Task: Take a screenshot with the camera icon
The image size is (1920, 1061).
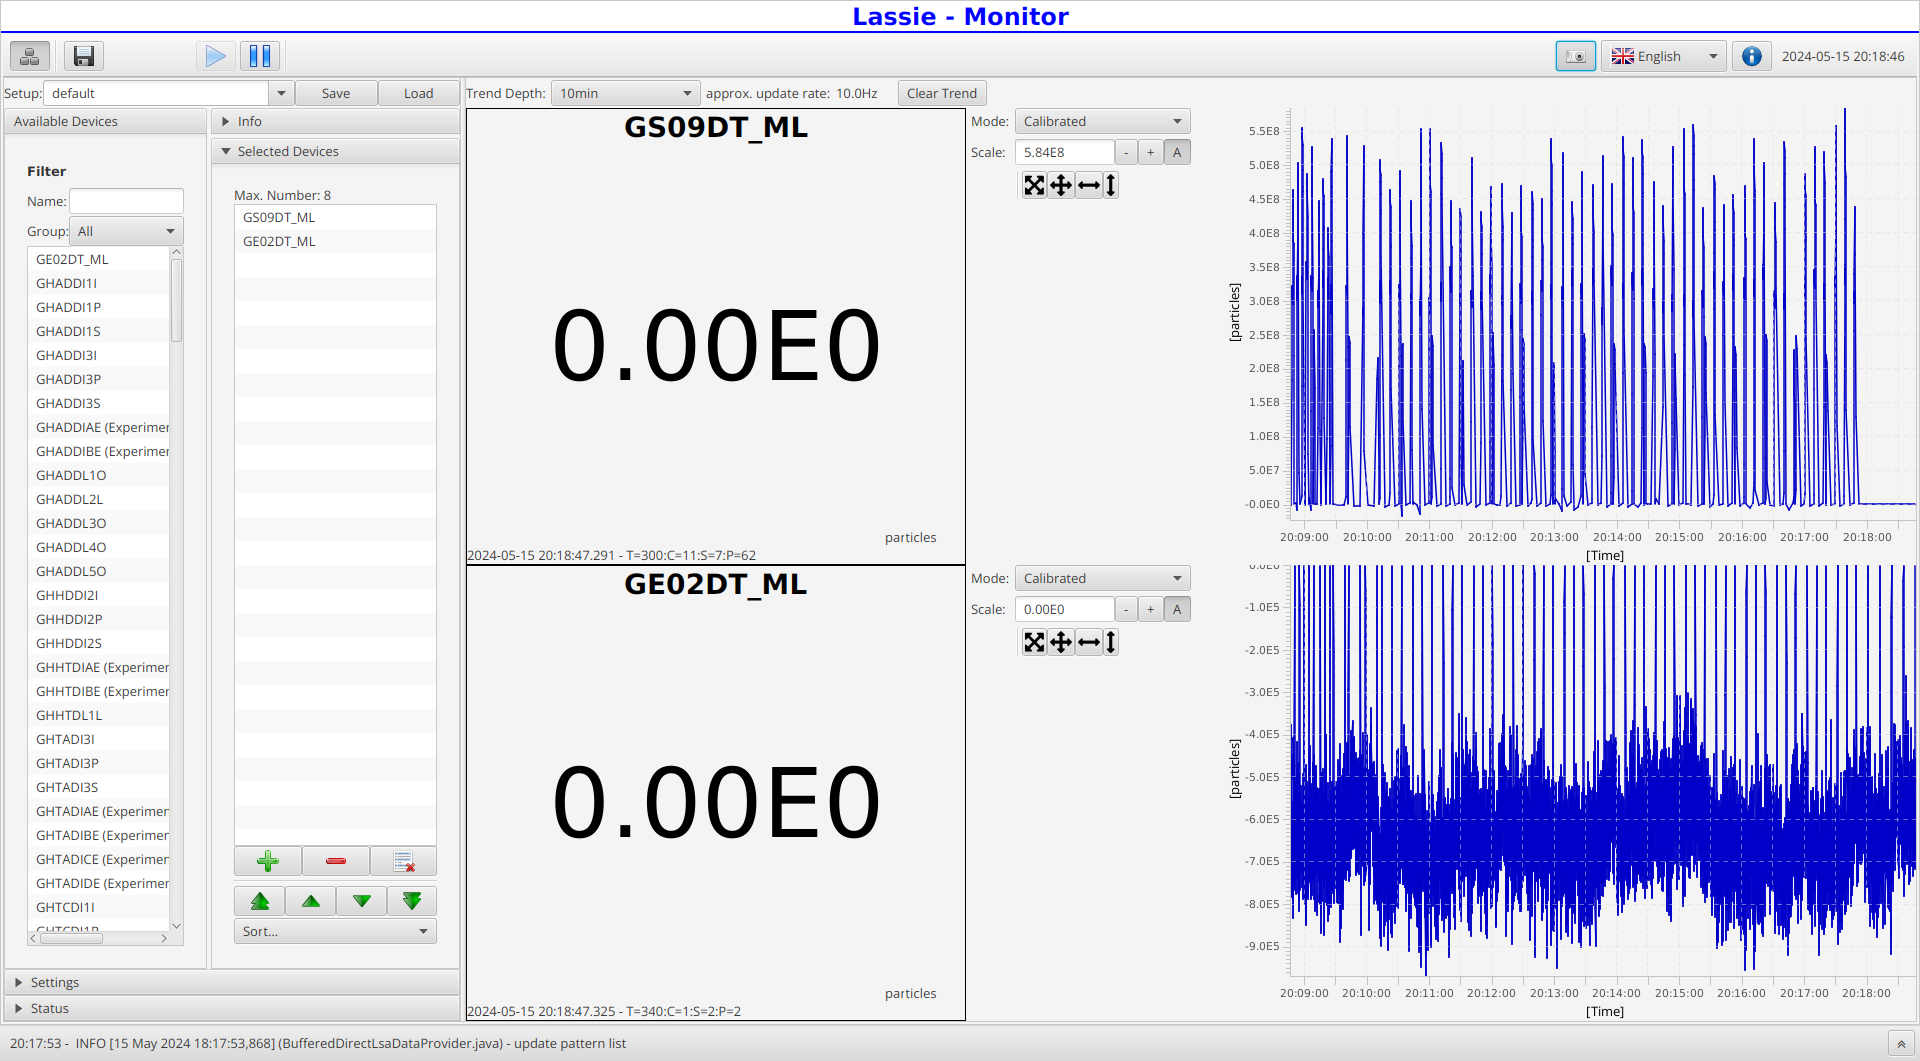Action: (x=1576, y=56)
